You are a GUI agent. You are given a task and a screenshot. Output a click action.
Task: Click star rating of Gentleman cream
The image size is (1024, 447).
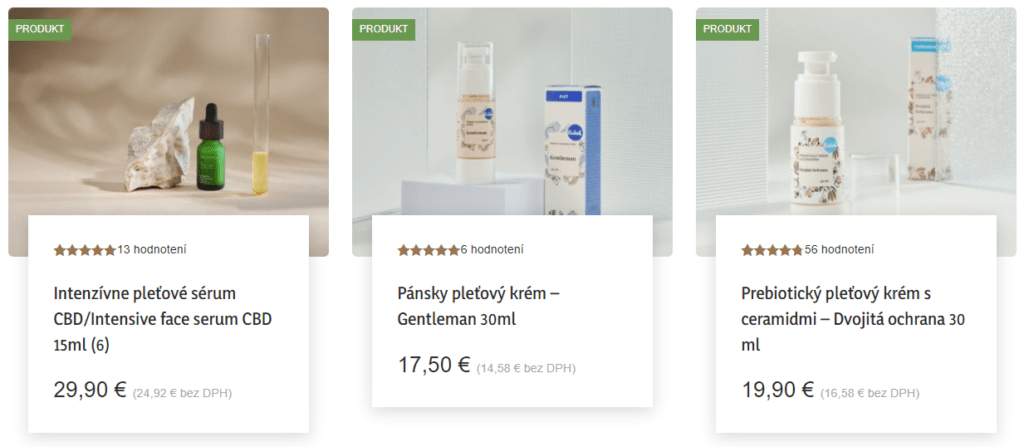[428, 250]
